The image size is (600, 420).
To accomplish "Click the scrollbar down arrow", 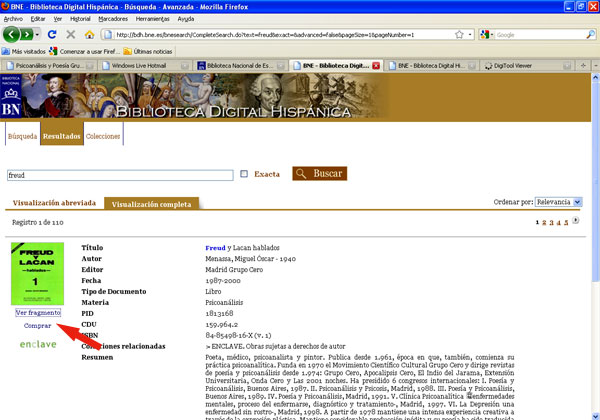I will pos(595,416).
